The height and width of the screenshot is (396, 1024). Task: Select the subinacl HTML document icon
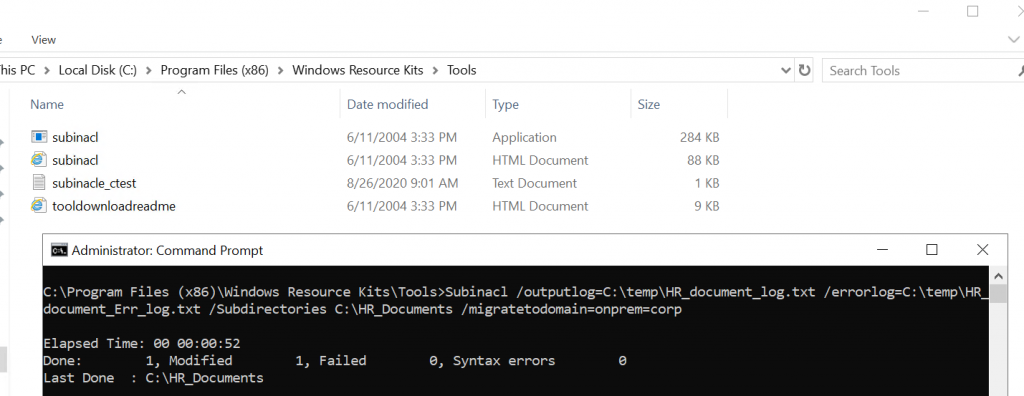click(39, 159)
